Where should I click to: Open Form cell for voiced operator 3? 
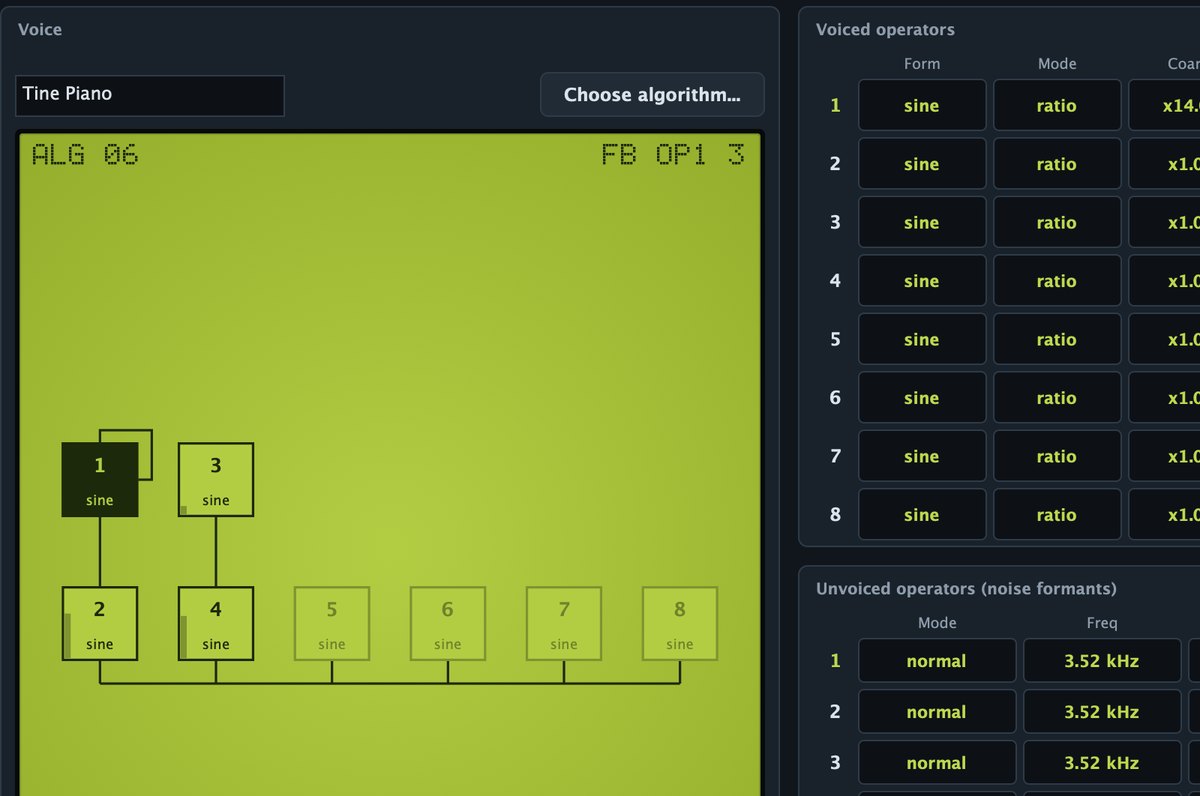point(922,222)
